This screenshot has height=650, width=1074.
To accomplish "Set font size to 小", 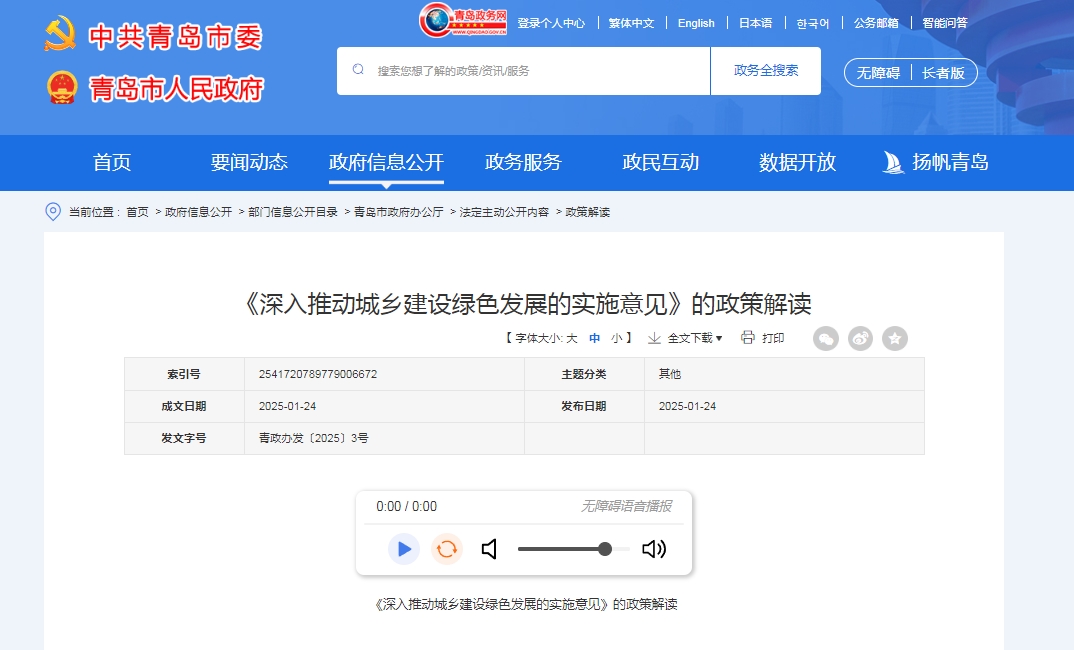I will coord(617,339).
